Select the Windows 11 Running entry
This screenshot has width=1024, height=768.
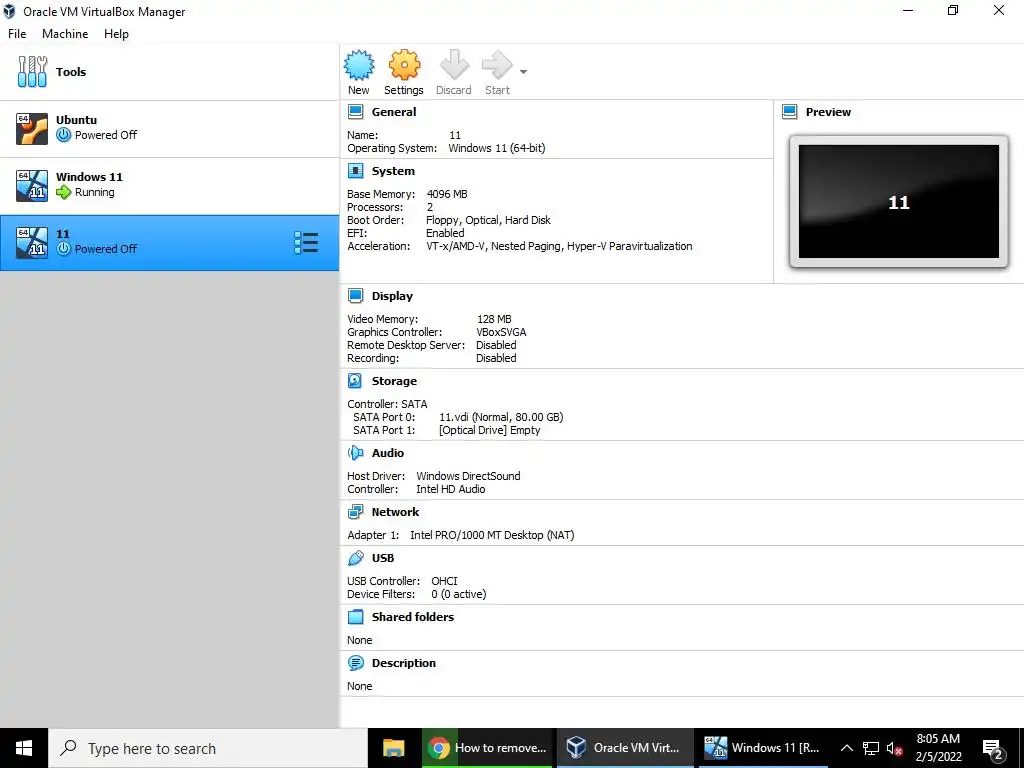pos(169,186)
